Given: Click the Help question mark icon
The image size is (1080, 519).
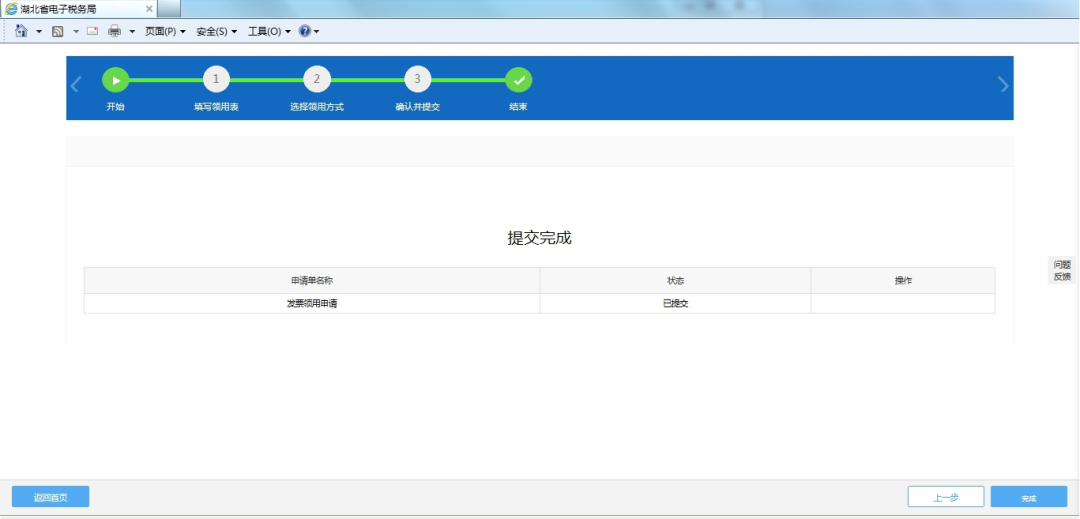Looking at the screenshot, I should 304,31.
